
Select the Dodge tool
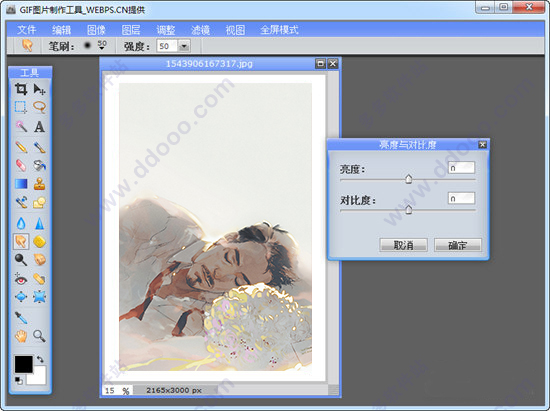[x=21, y=260]
